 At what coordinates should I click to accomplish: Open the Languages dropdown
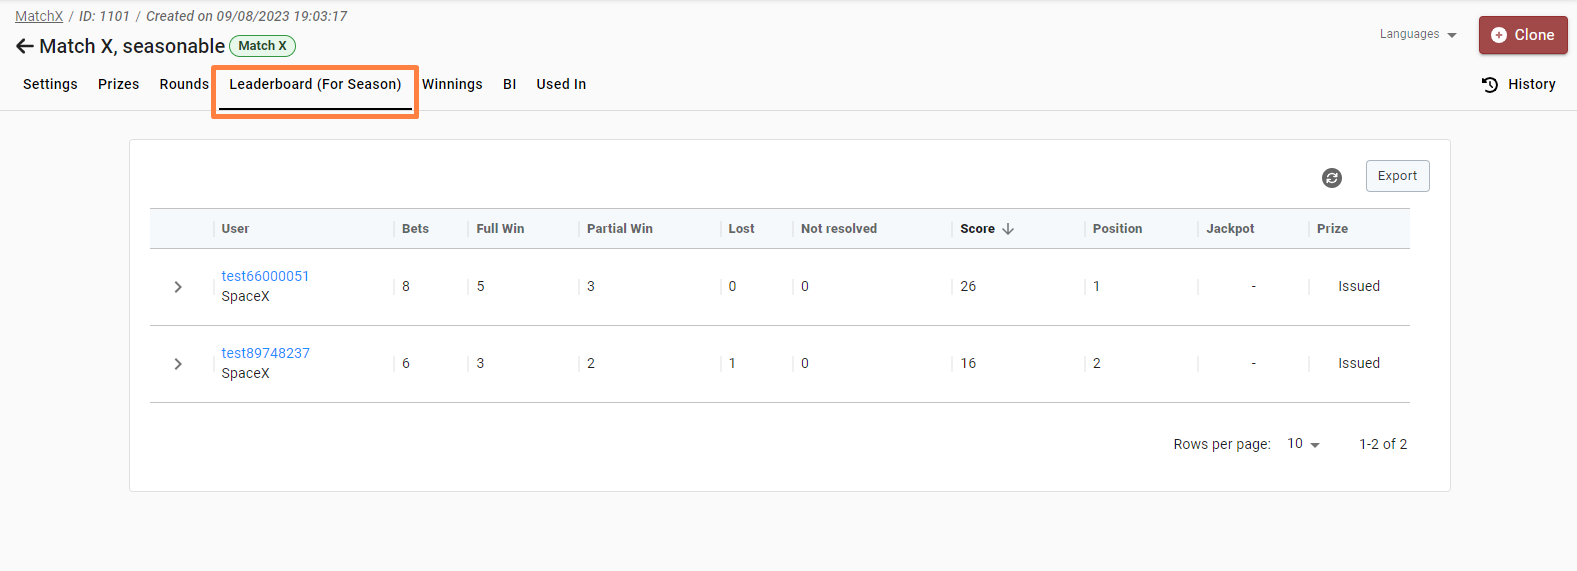point(1417,35)
